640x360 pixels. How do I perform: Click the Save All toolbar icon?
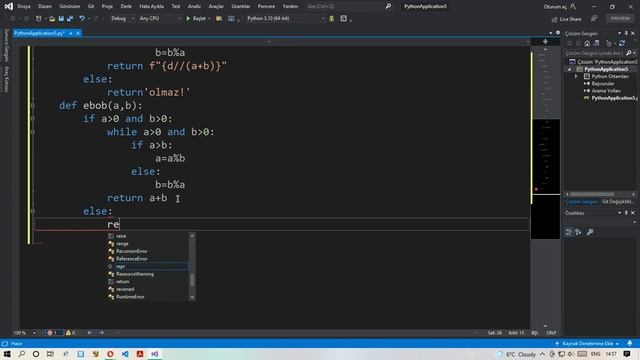tap(70, 19)
